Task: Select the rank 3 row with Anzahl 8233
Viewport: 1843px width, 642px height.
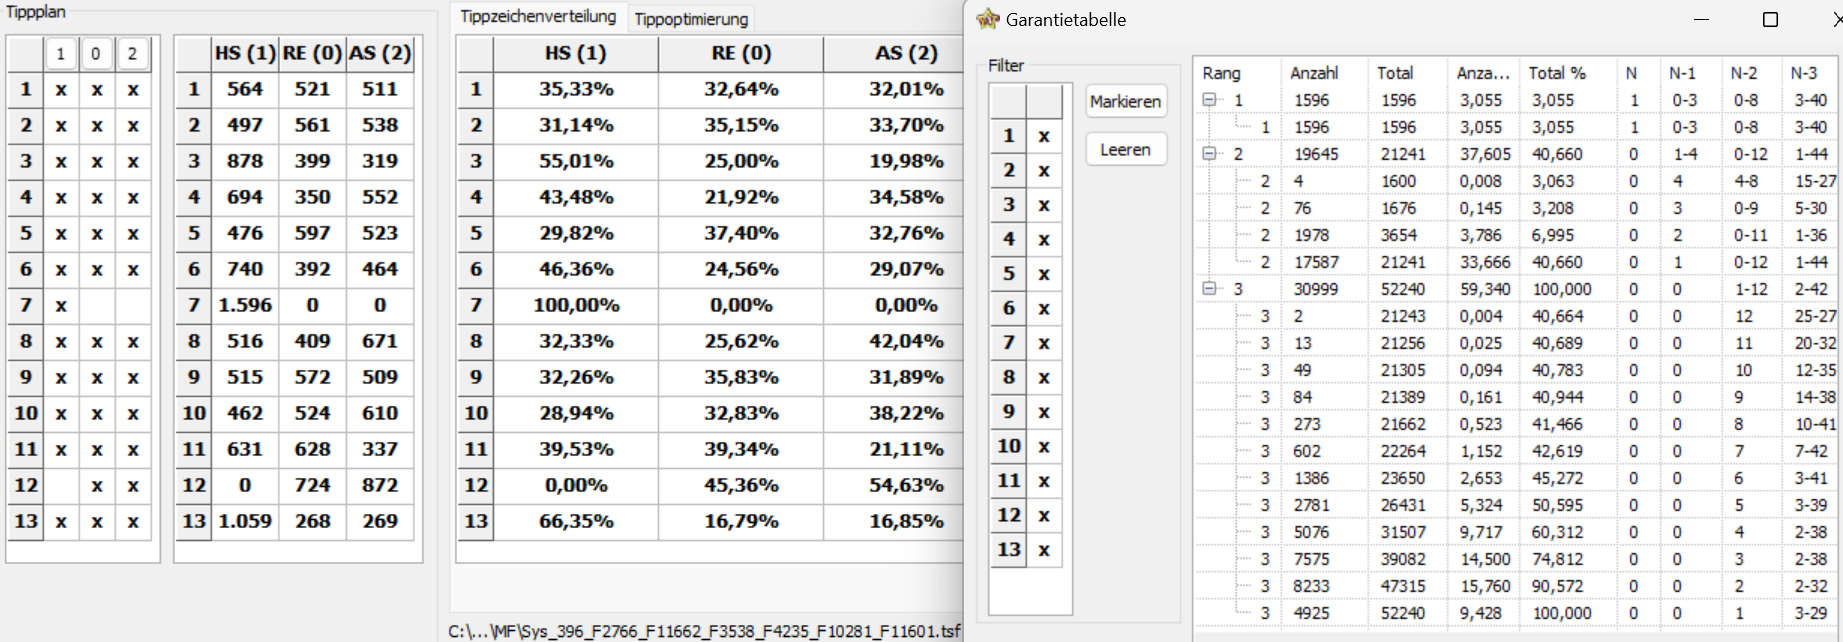Action: point(1312,586)
